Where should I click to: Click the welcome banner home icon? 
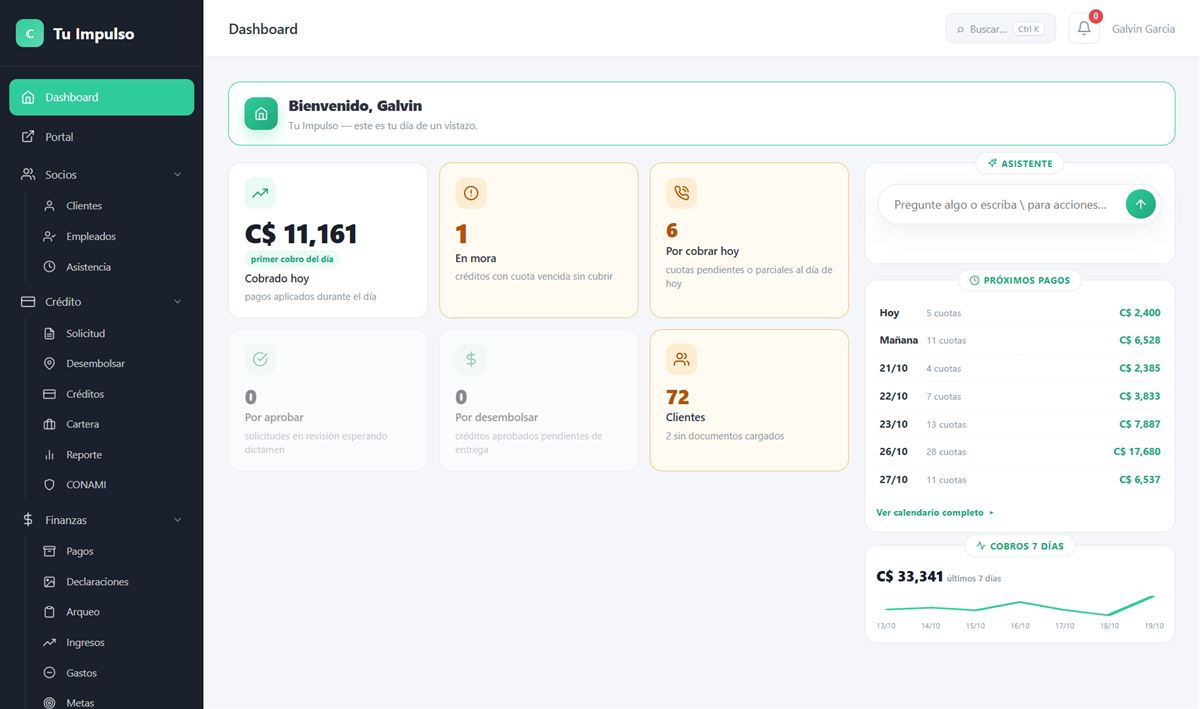click(261, 114)
